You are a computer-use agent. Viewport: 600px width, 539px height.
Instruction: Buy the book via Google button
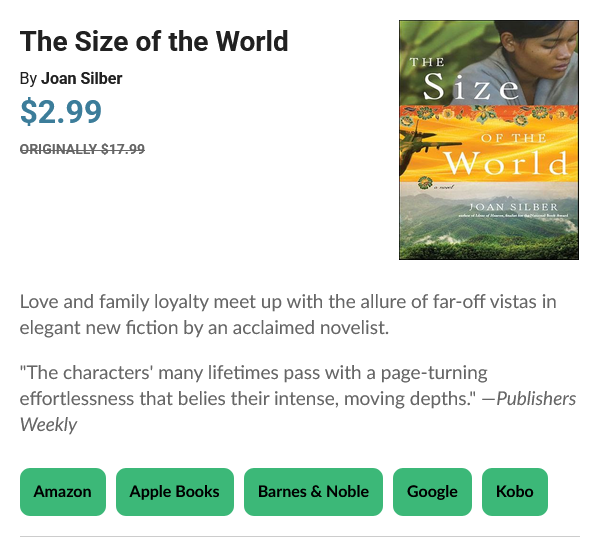(432, 492)
